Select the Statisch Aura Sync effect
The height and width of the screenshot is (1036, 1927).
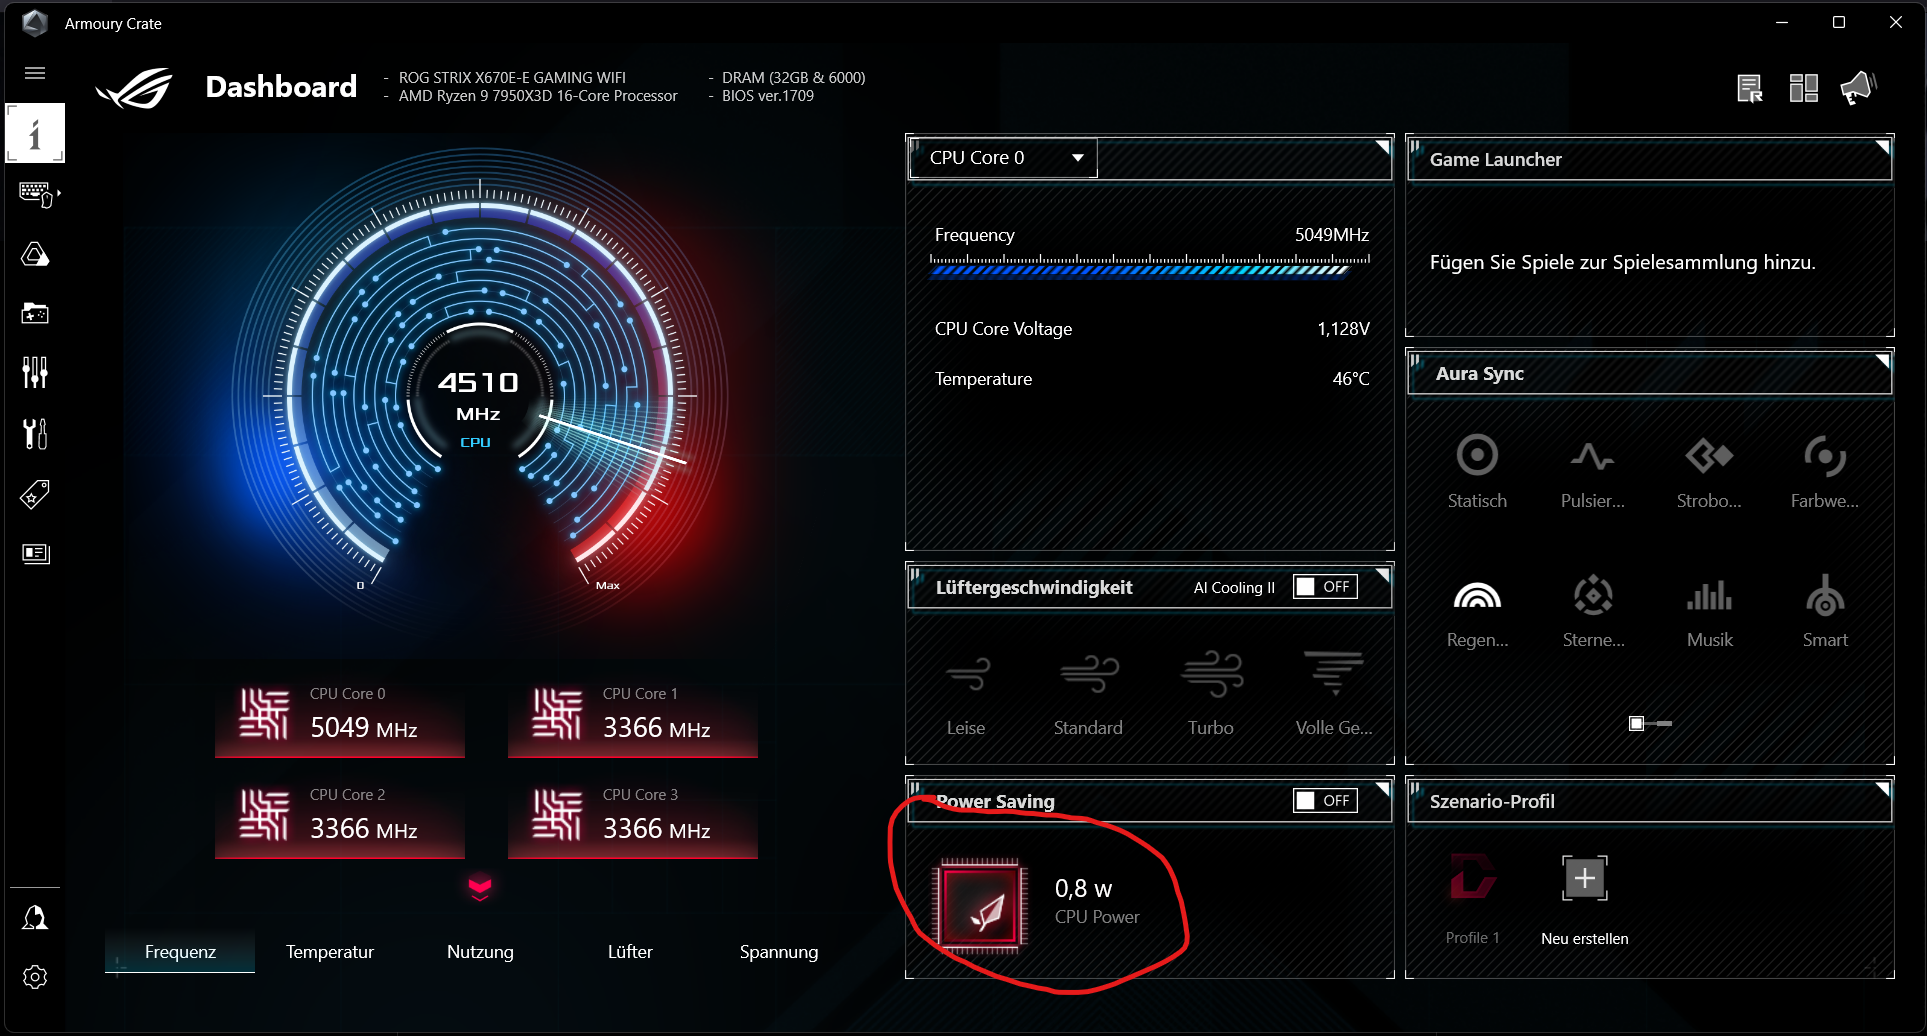(1476, 456)
